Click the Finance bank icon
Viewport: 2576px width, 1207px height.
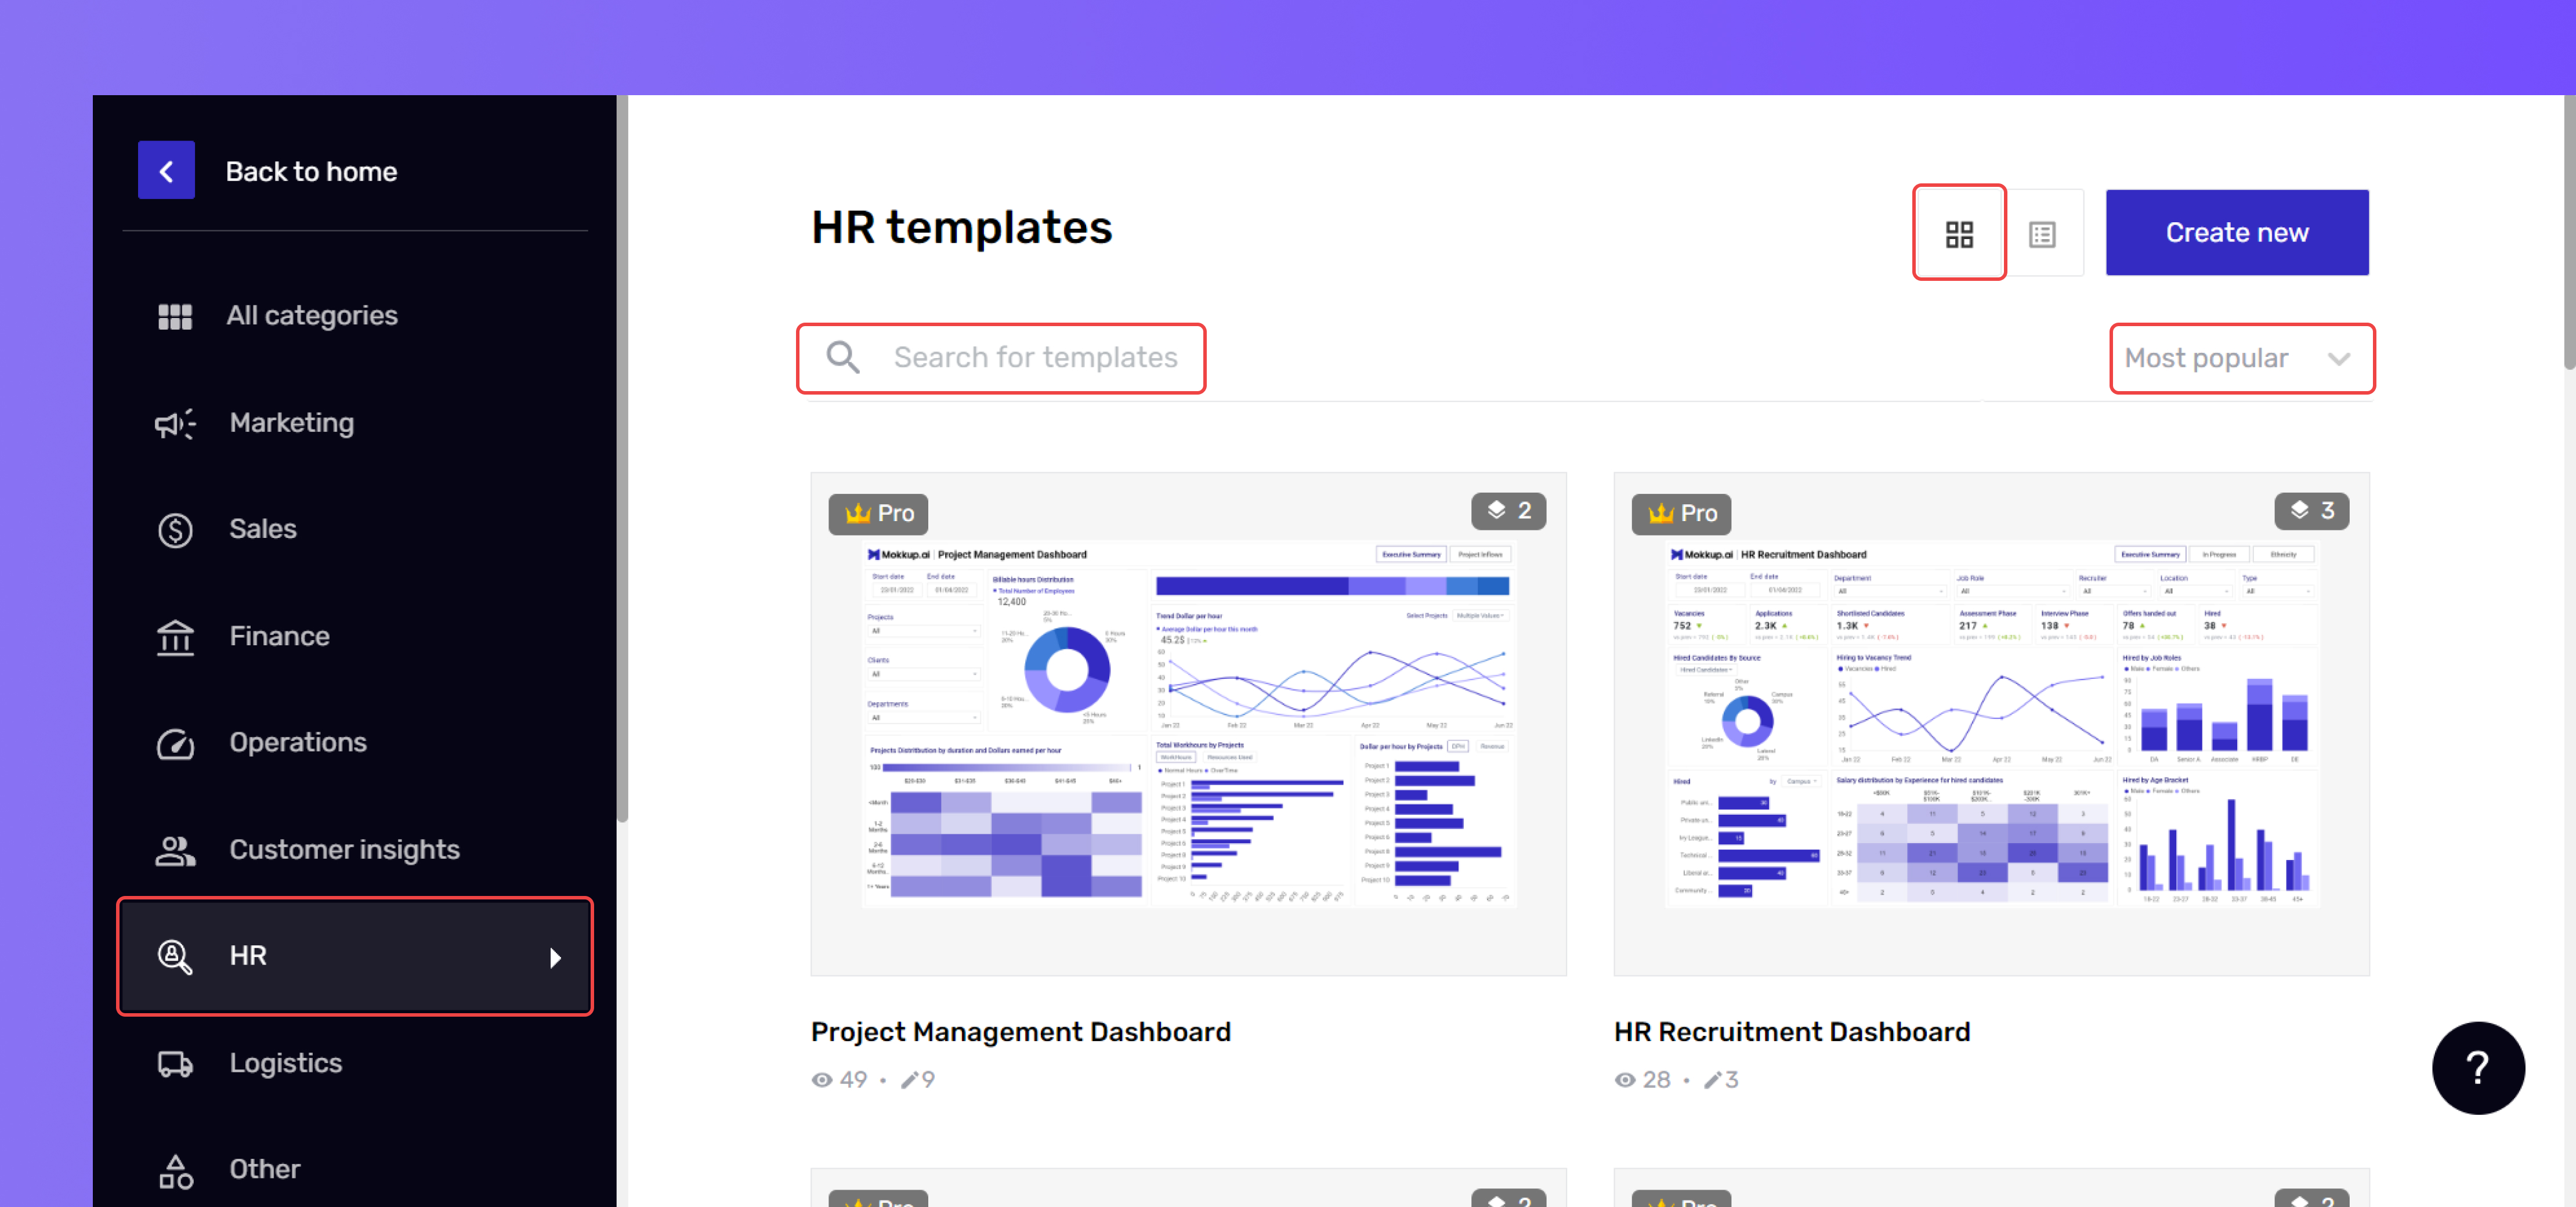(x=175, y=637)
